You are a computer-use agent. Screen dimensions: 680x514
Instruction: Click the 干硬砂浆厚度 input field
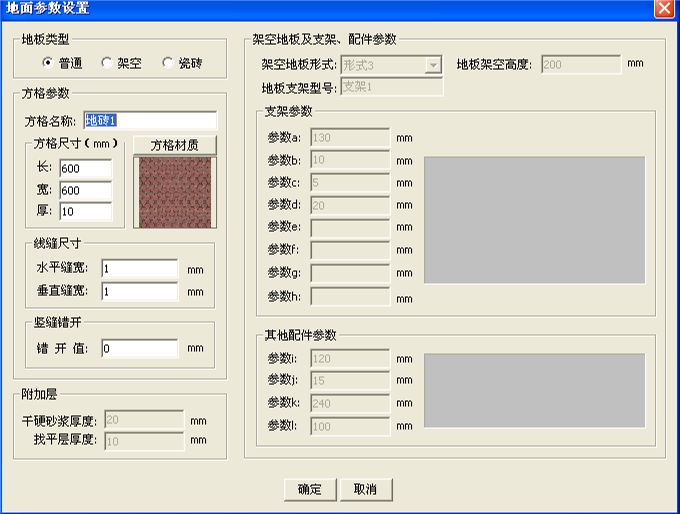[144, 419]
